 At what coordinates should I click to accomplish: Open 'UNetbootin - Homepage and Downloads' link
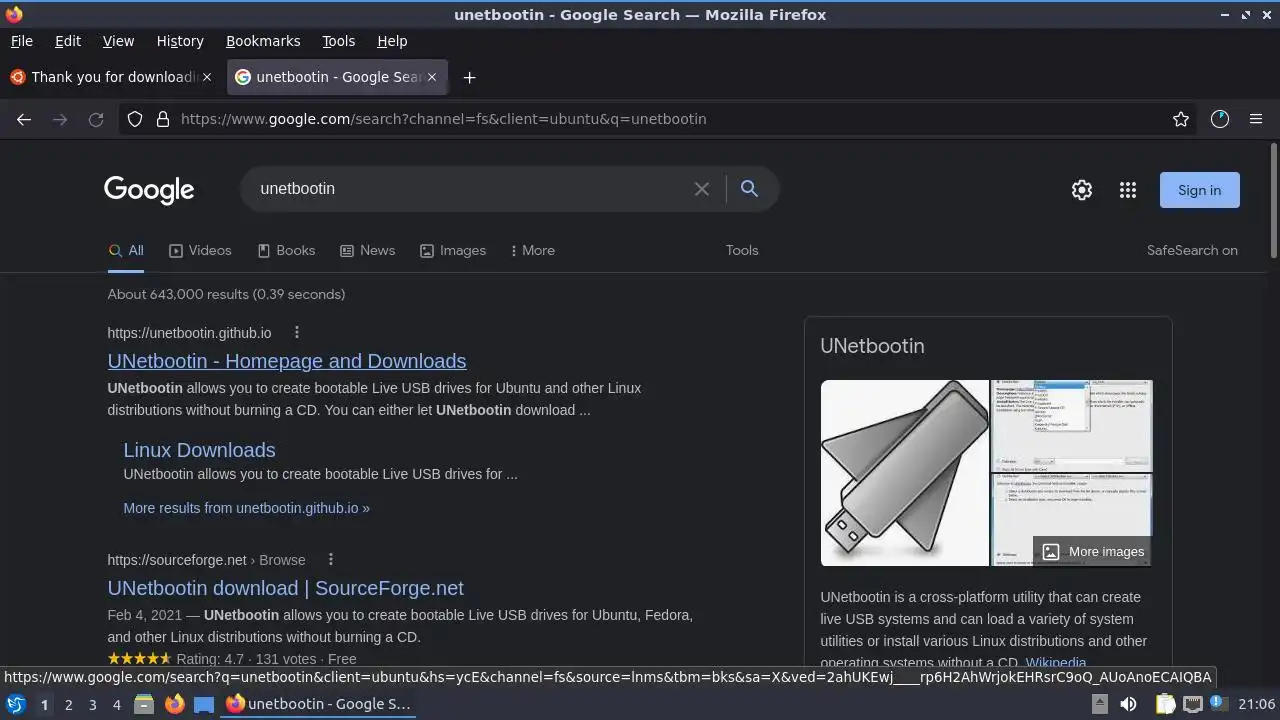tap(287, 361)
